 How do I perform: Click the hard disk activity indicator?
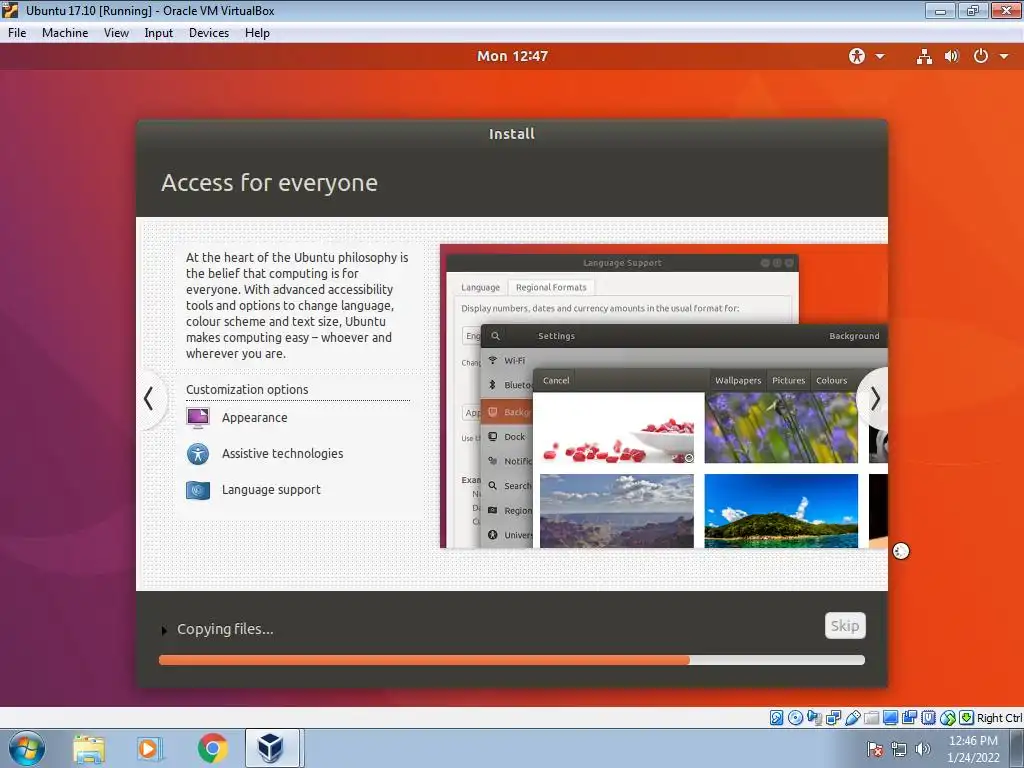776,718
